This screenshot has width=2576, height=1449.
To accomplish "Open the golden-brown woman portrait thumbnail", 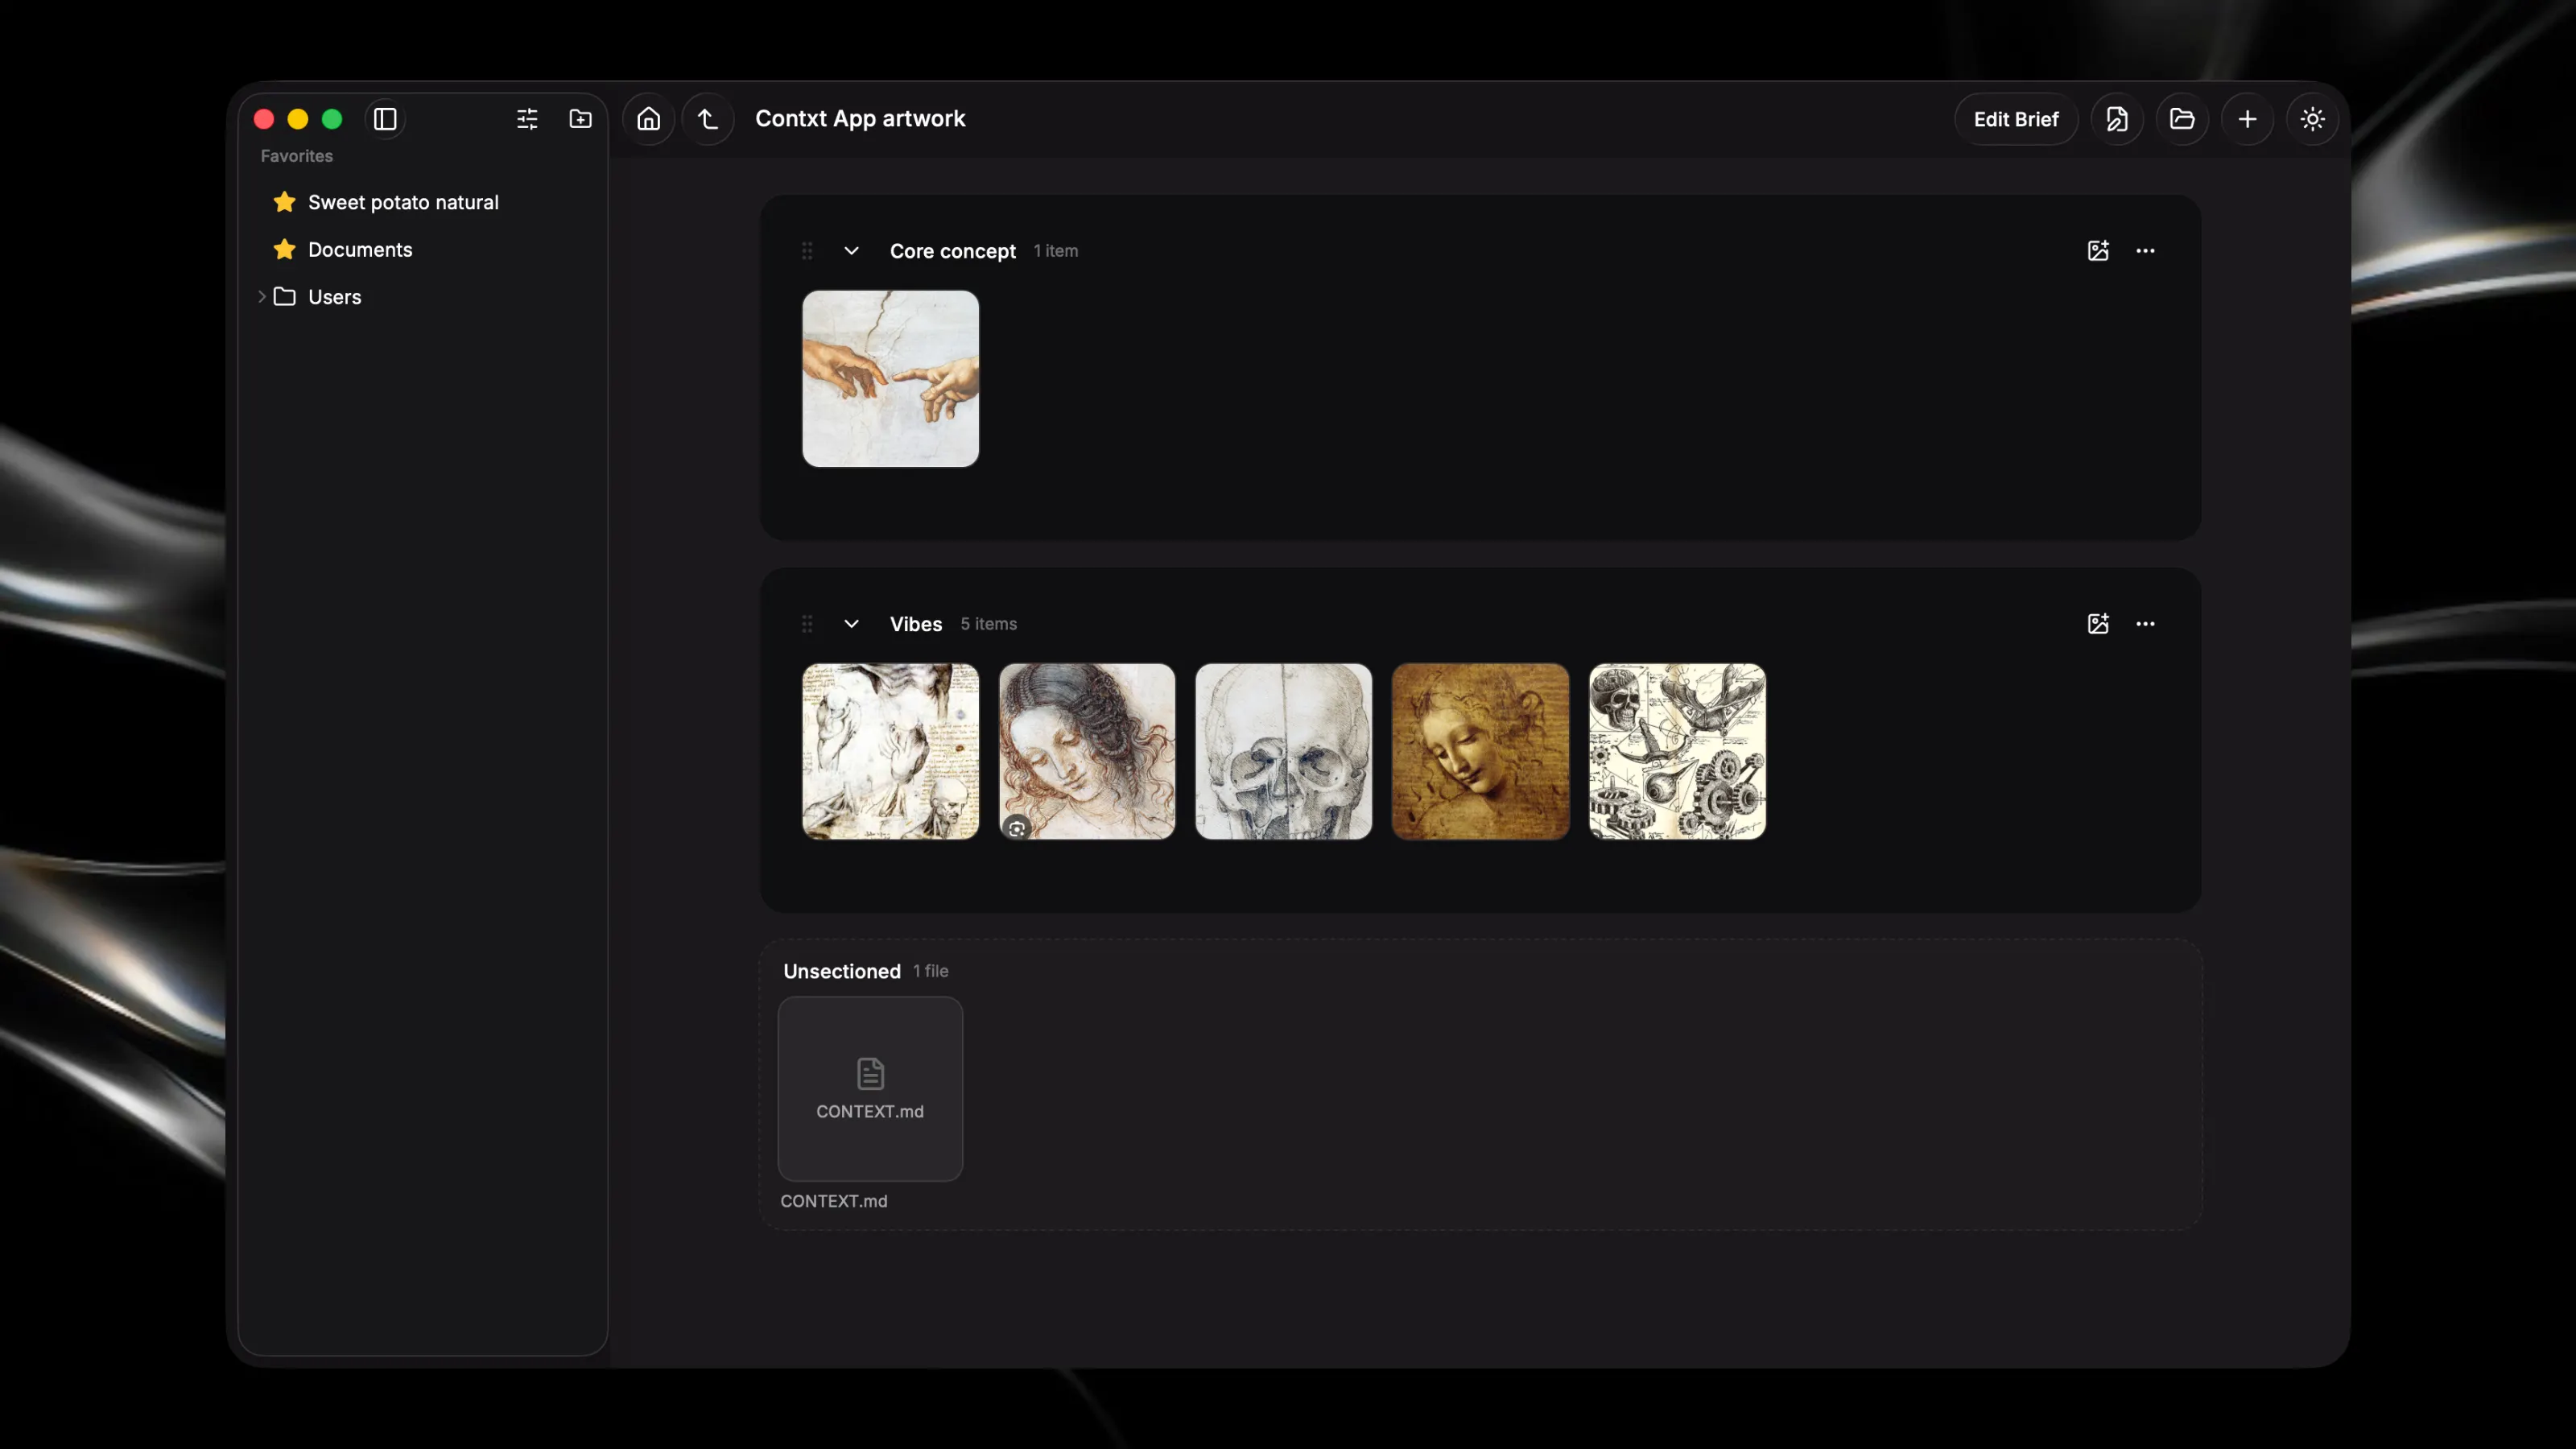I will [x=1480, y=752].
